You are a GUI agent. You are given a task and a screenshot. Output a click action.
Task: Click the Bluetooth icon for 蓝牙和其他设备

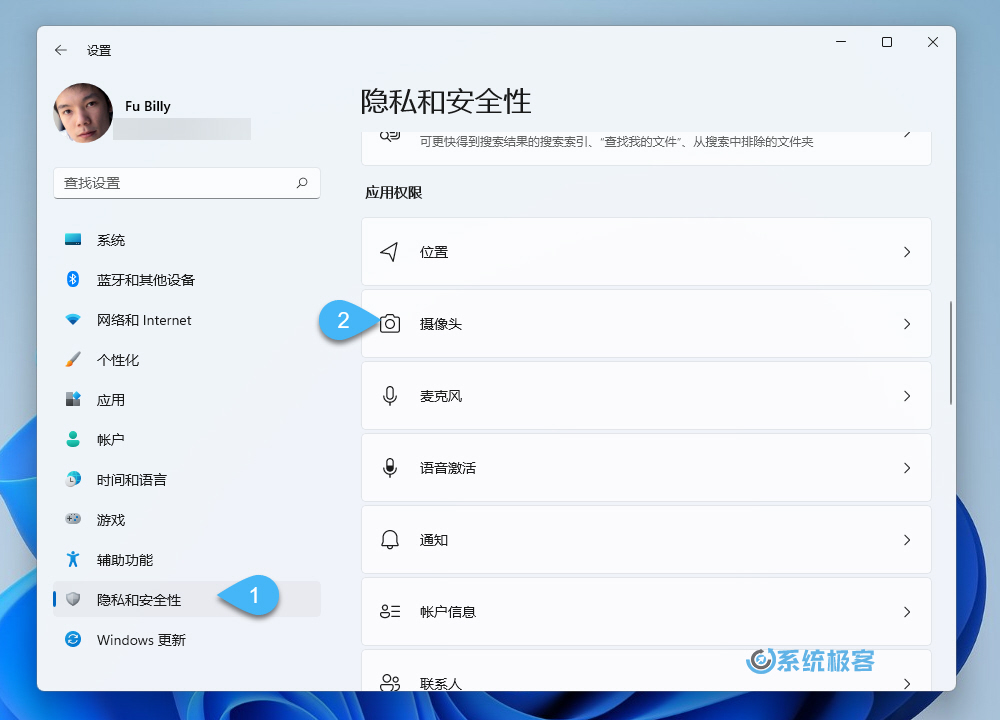point(73,279)
